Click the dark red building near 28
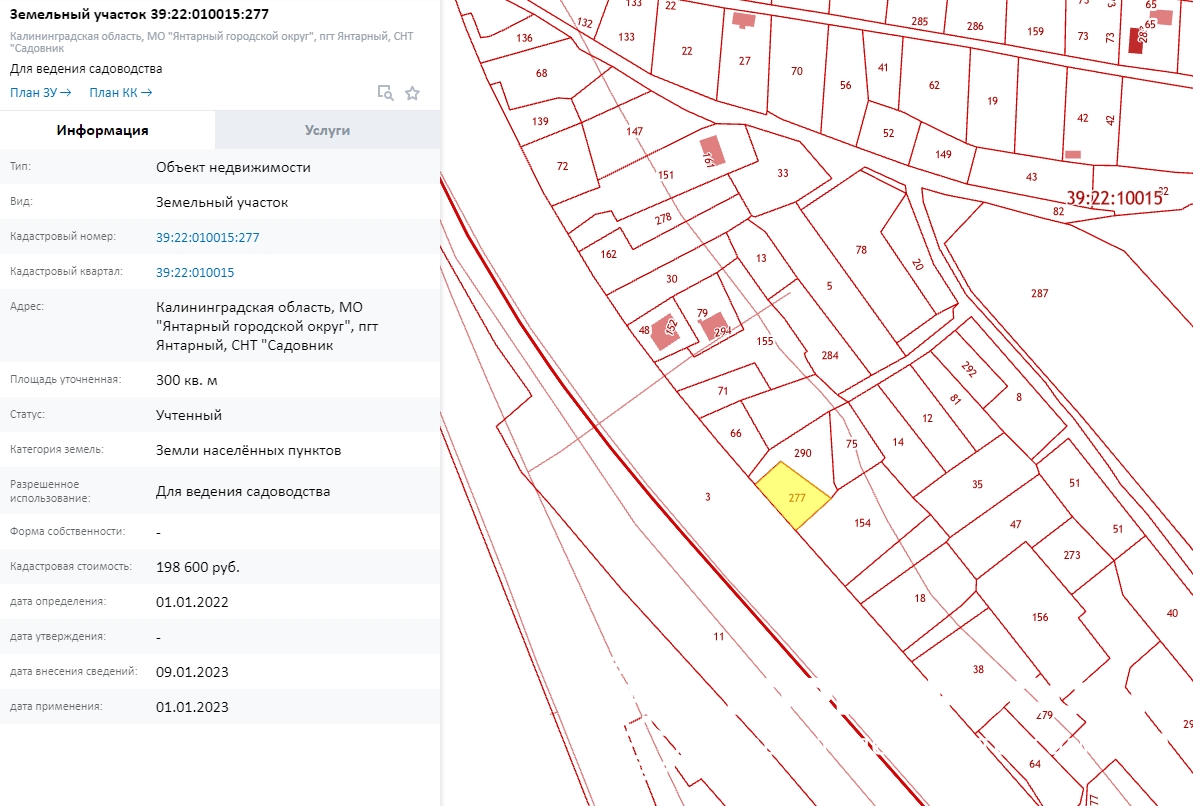Image resolution: width=1193 pixels, height=806 pixels. [x=1137, y=40]
